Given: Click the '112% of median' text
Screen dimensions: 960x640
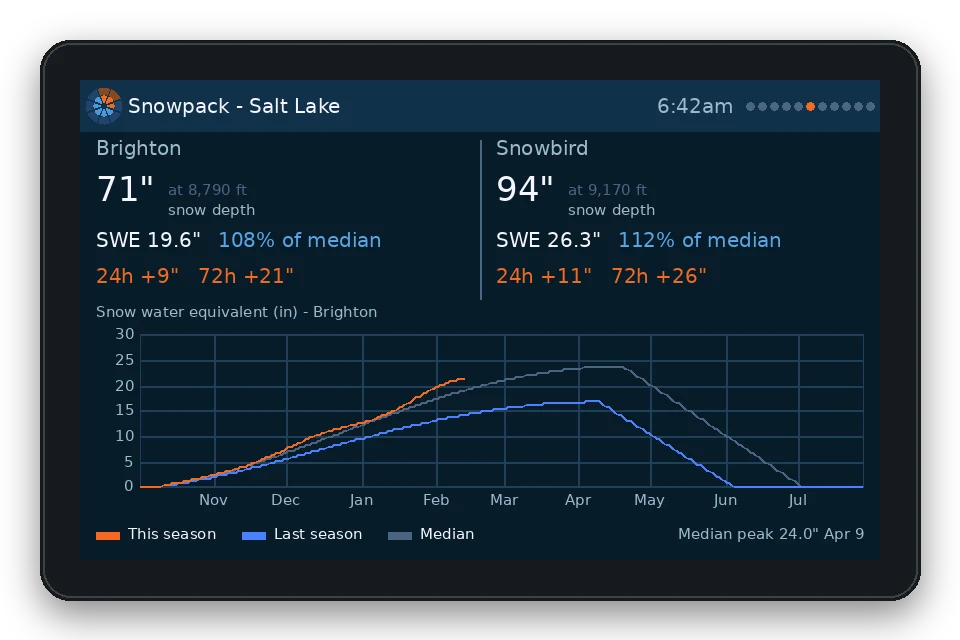Looking at the screenshot, I should (699, 240).
